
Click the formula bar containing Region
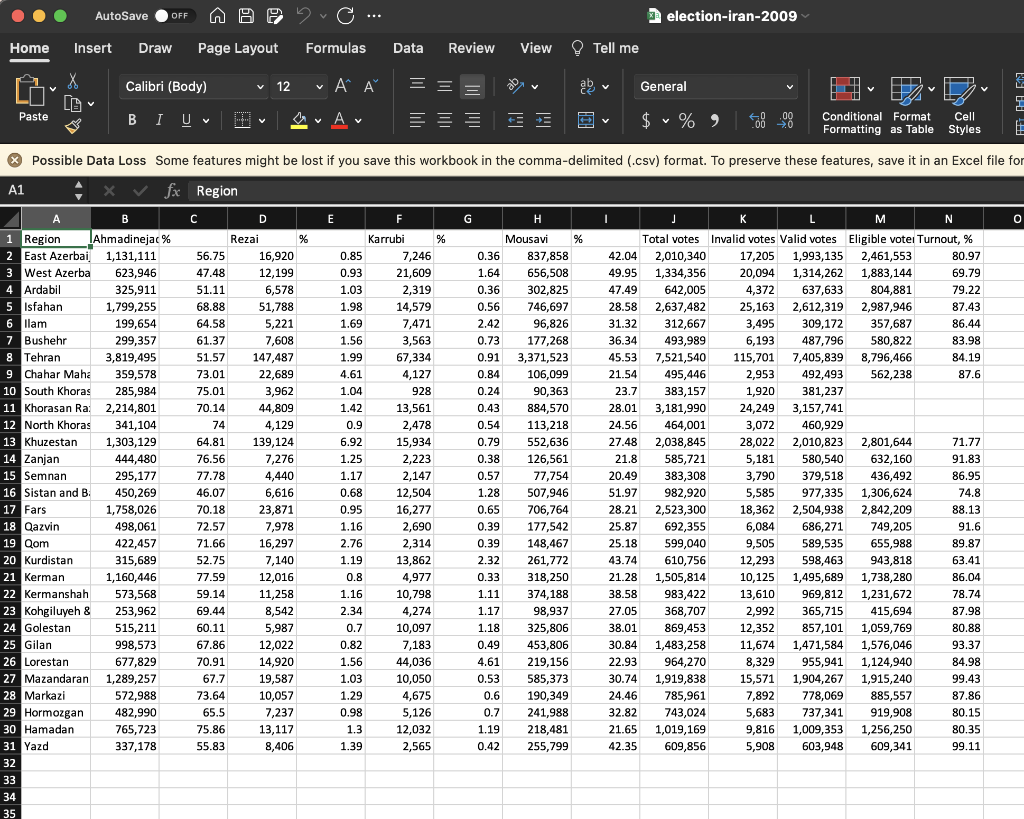point(600,190)
